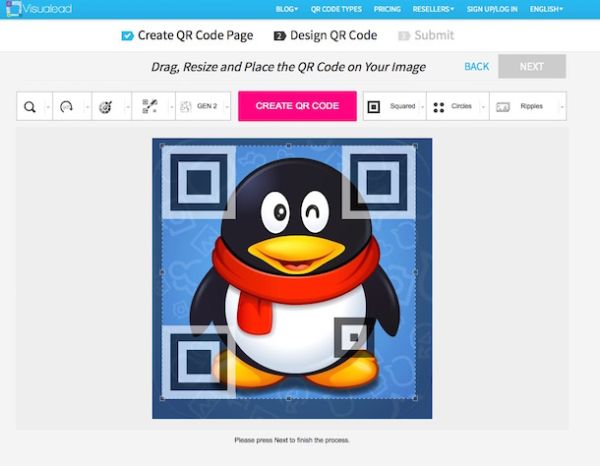Click the Create QR Code Page checkmark
600x466 pixels.
click(127, 36)
